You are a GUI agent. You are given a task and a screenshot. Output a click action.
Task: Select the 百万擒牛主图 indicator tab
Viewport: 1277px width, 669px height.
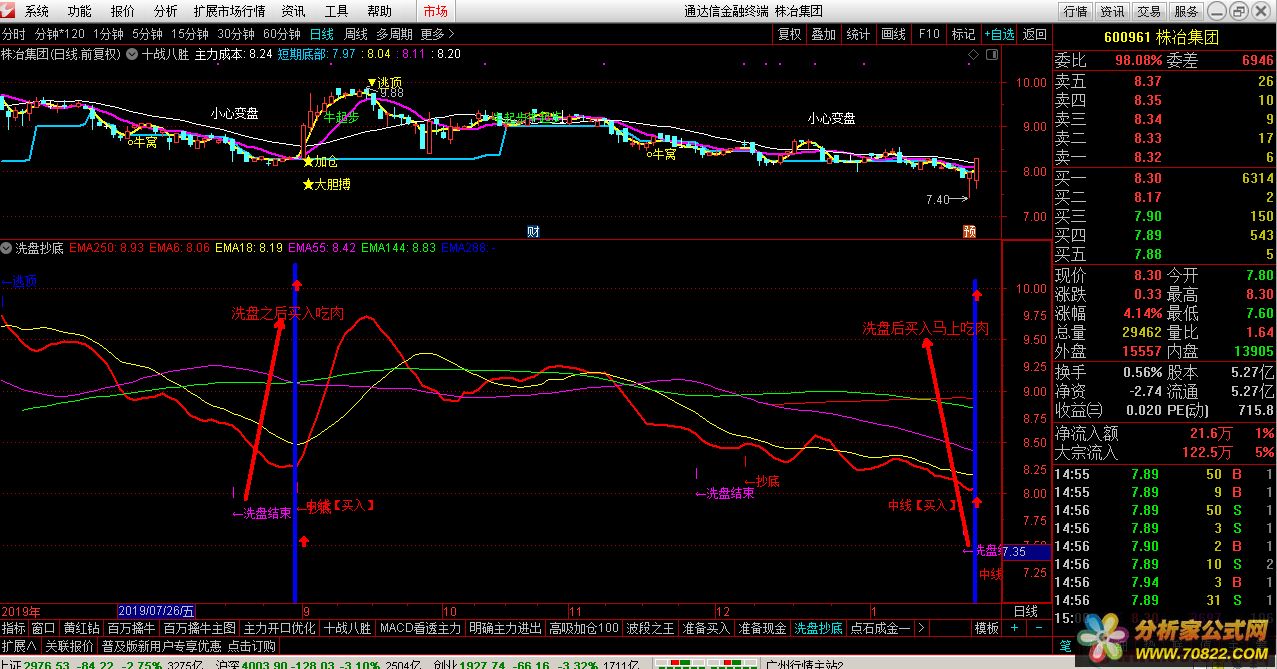(200, 628)
